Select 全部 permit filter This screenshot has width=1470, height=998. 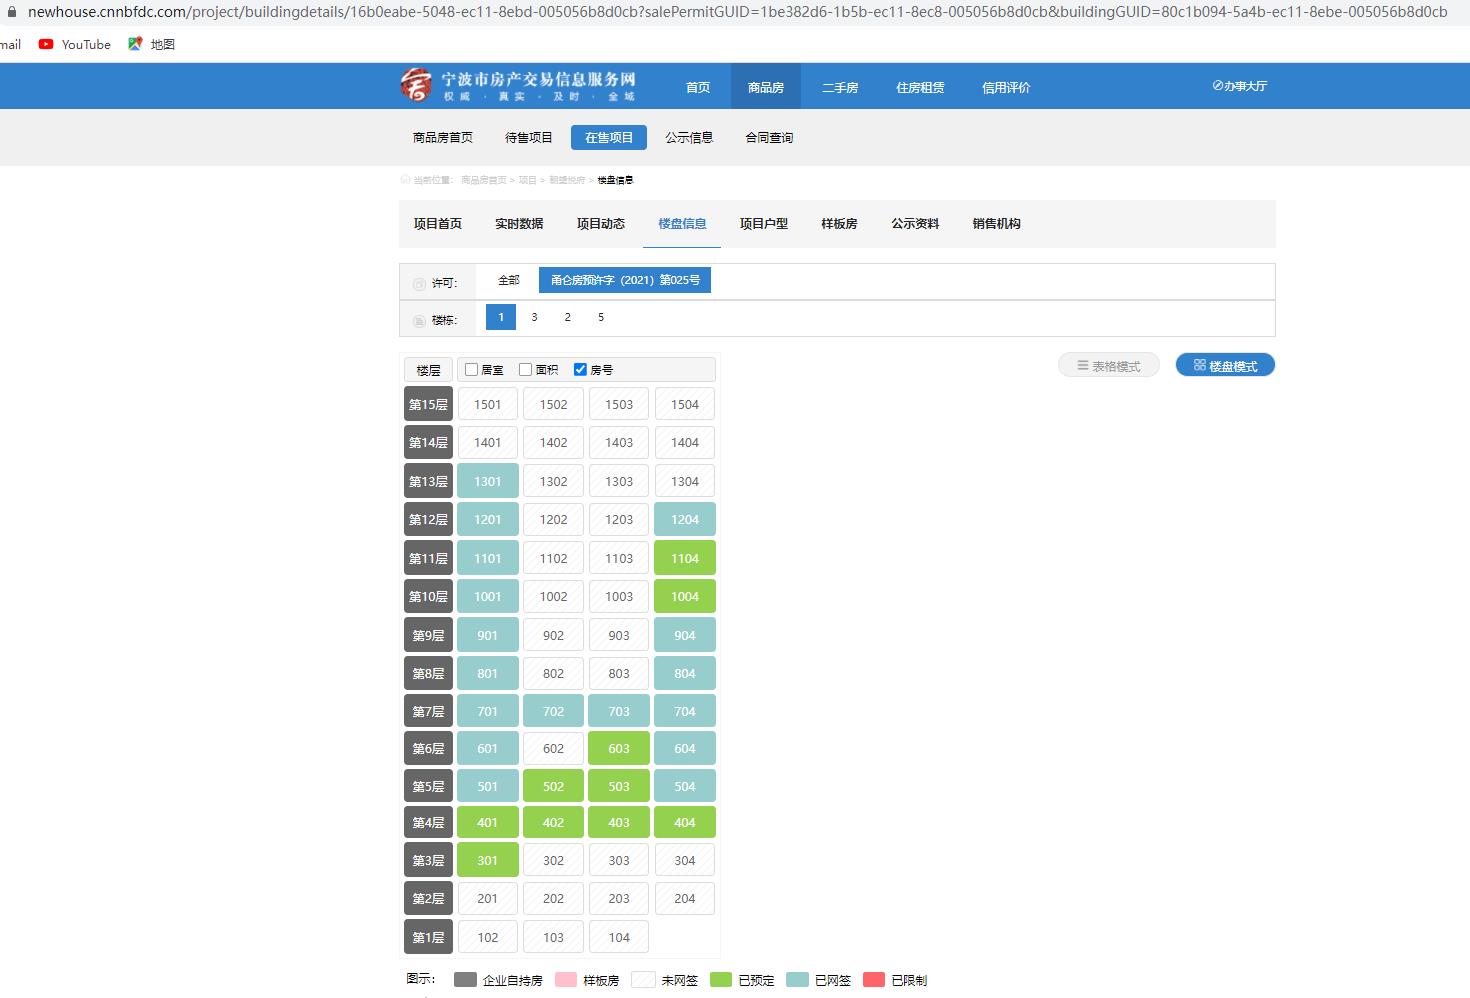coord(509,280)
